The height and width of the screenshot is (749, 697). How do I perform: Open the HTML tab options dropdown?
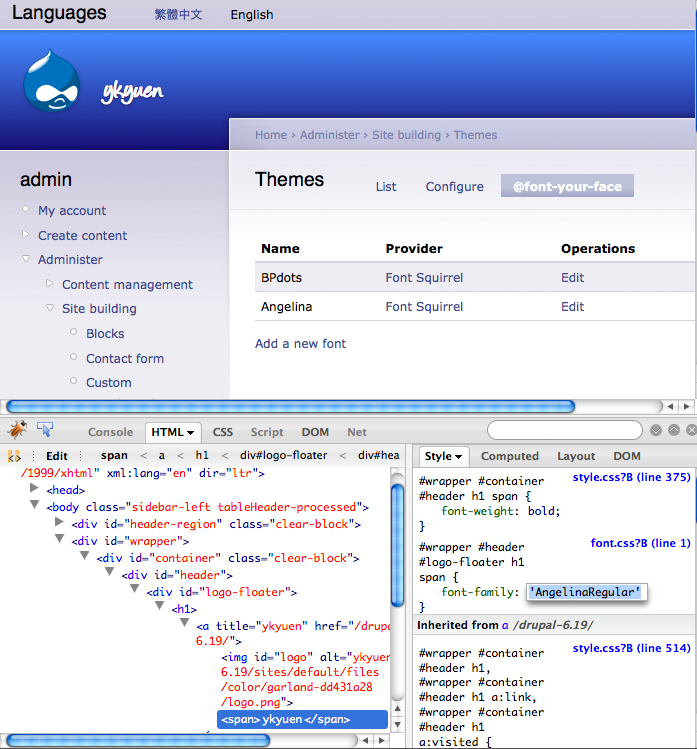[173, 432]
